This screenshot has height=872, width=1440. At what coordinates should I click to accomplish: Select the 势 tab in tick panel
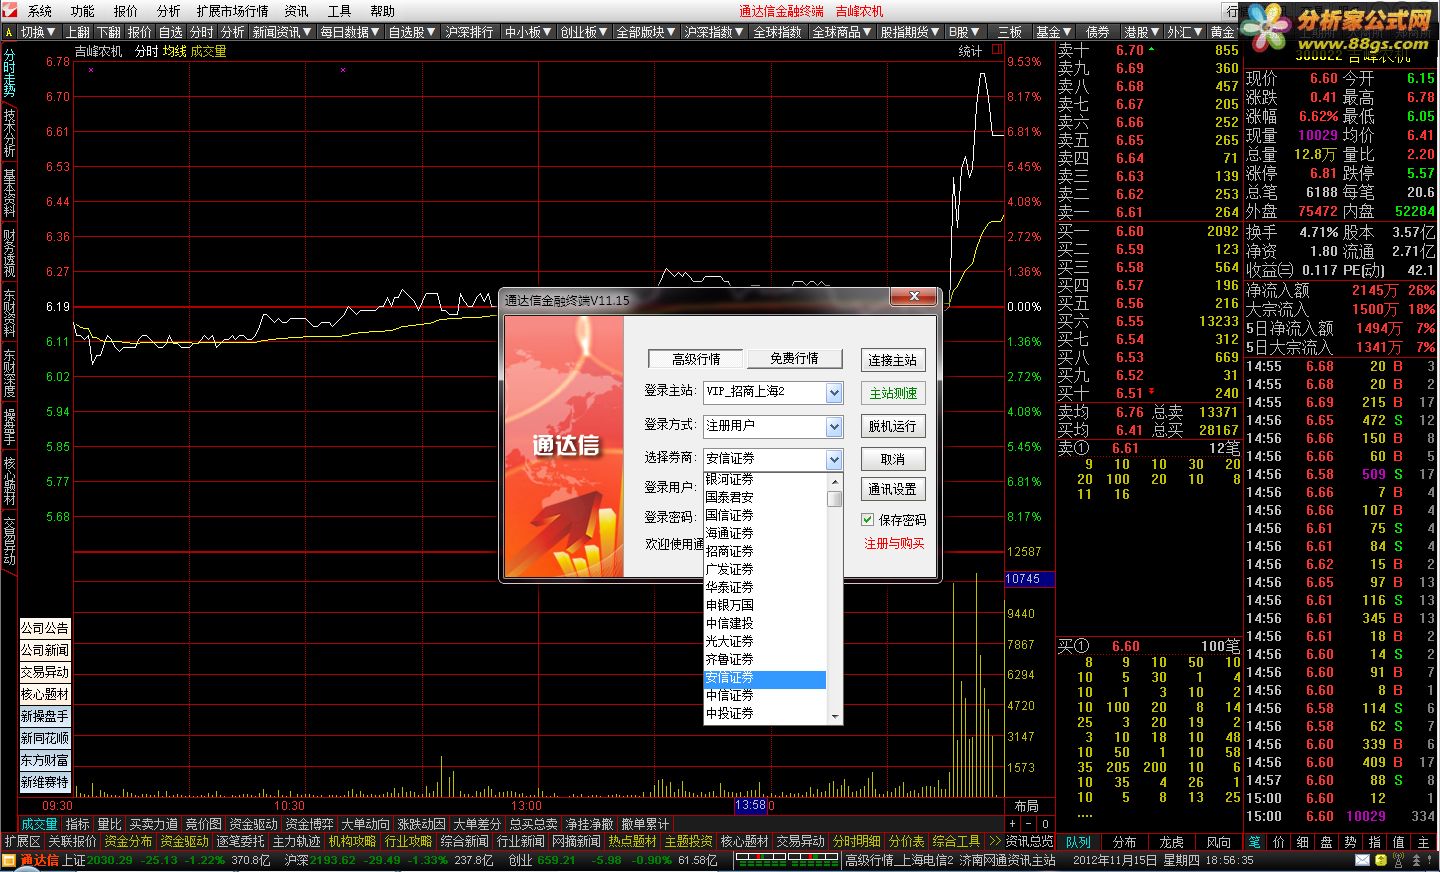tap(1350, 842)
